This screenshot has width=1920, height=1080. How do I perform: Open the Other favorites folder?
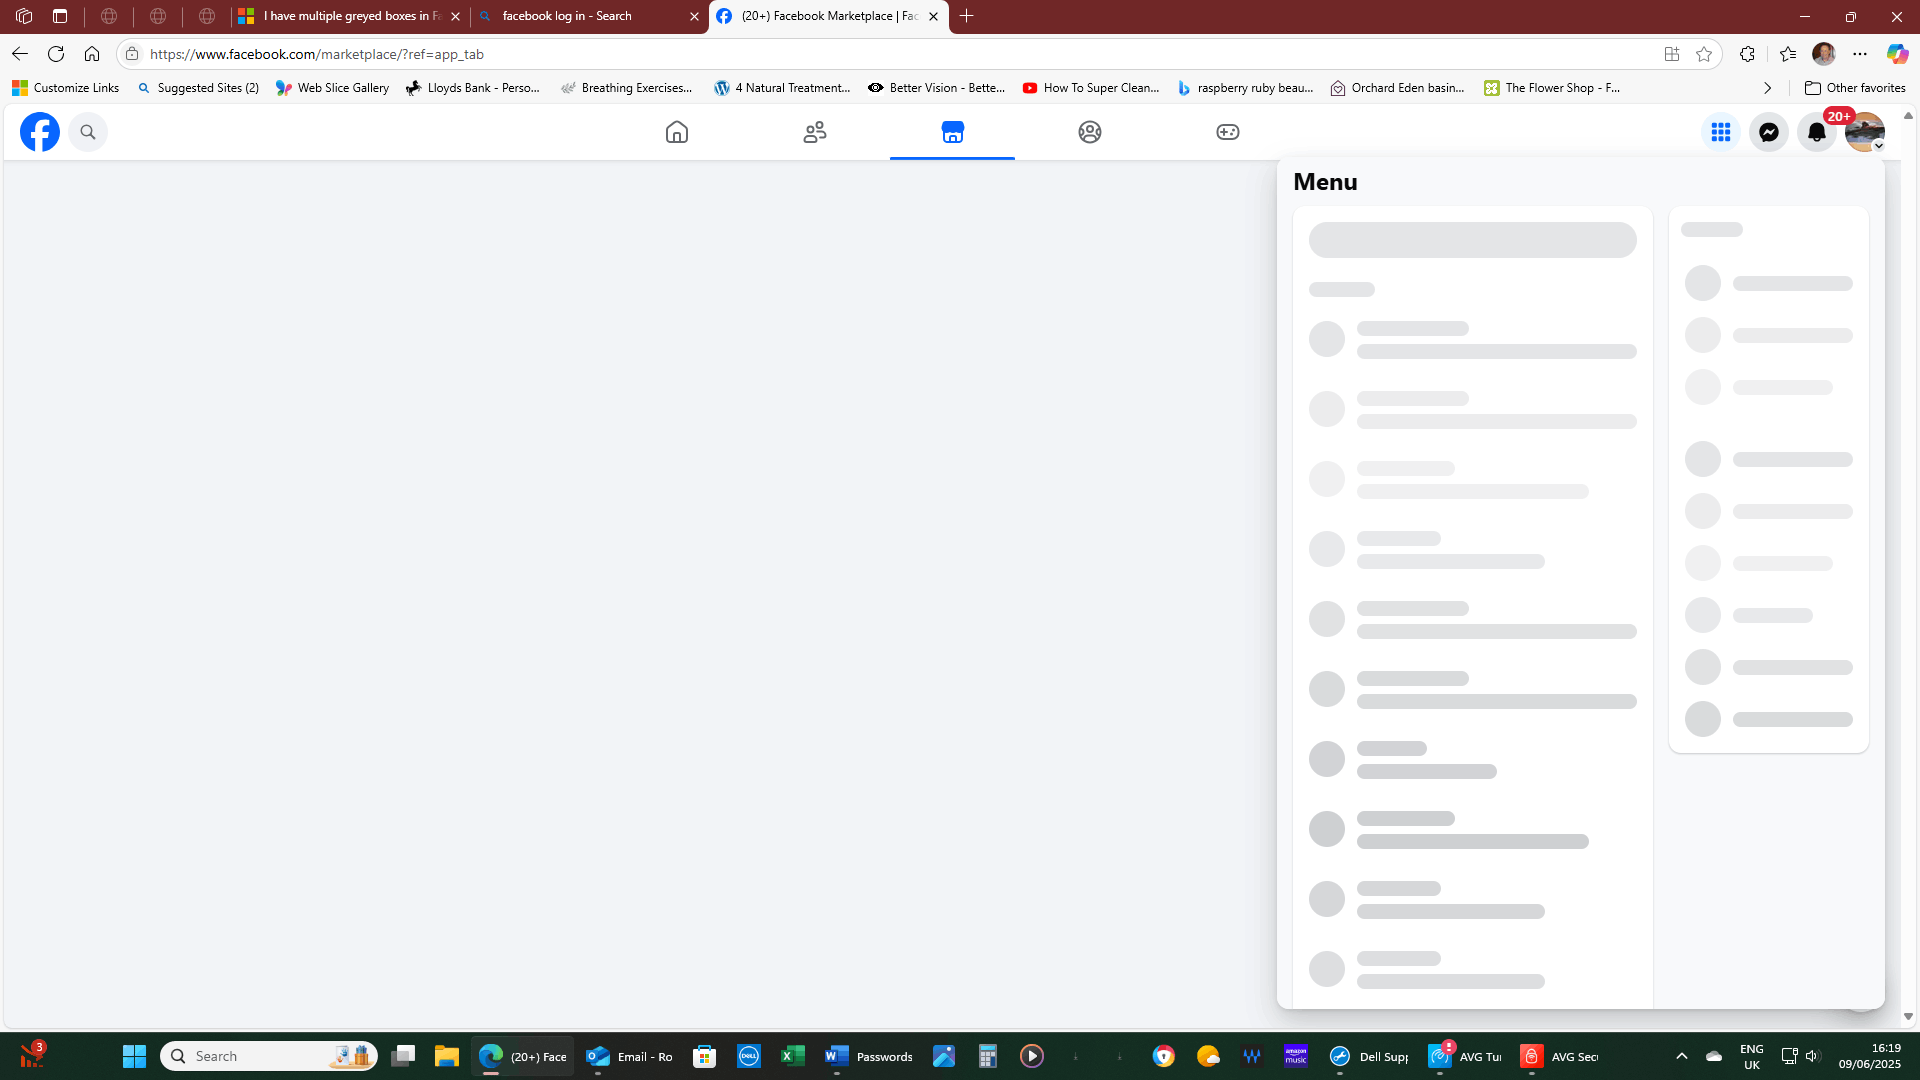[x=1855, y=88]
